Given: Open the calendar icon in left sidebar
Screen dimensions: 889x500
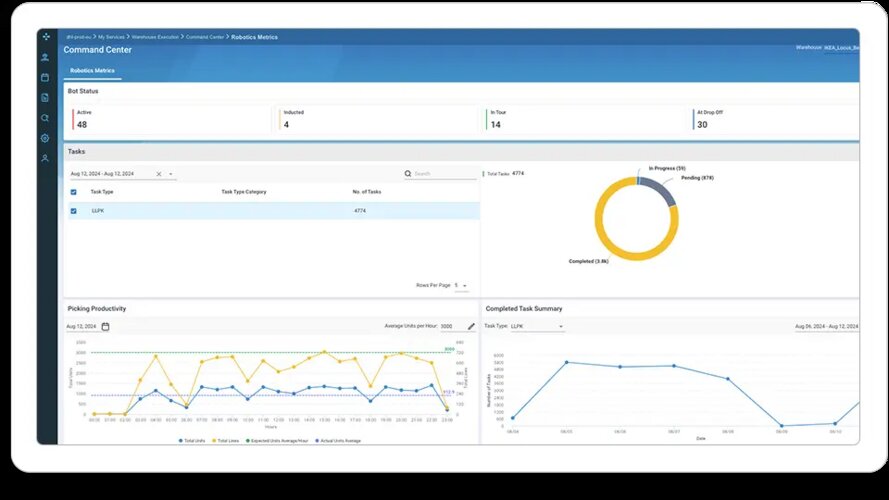Looking at the screenshot, I should coord(45,77).
